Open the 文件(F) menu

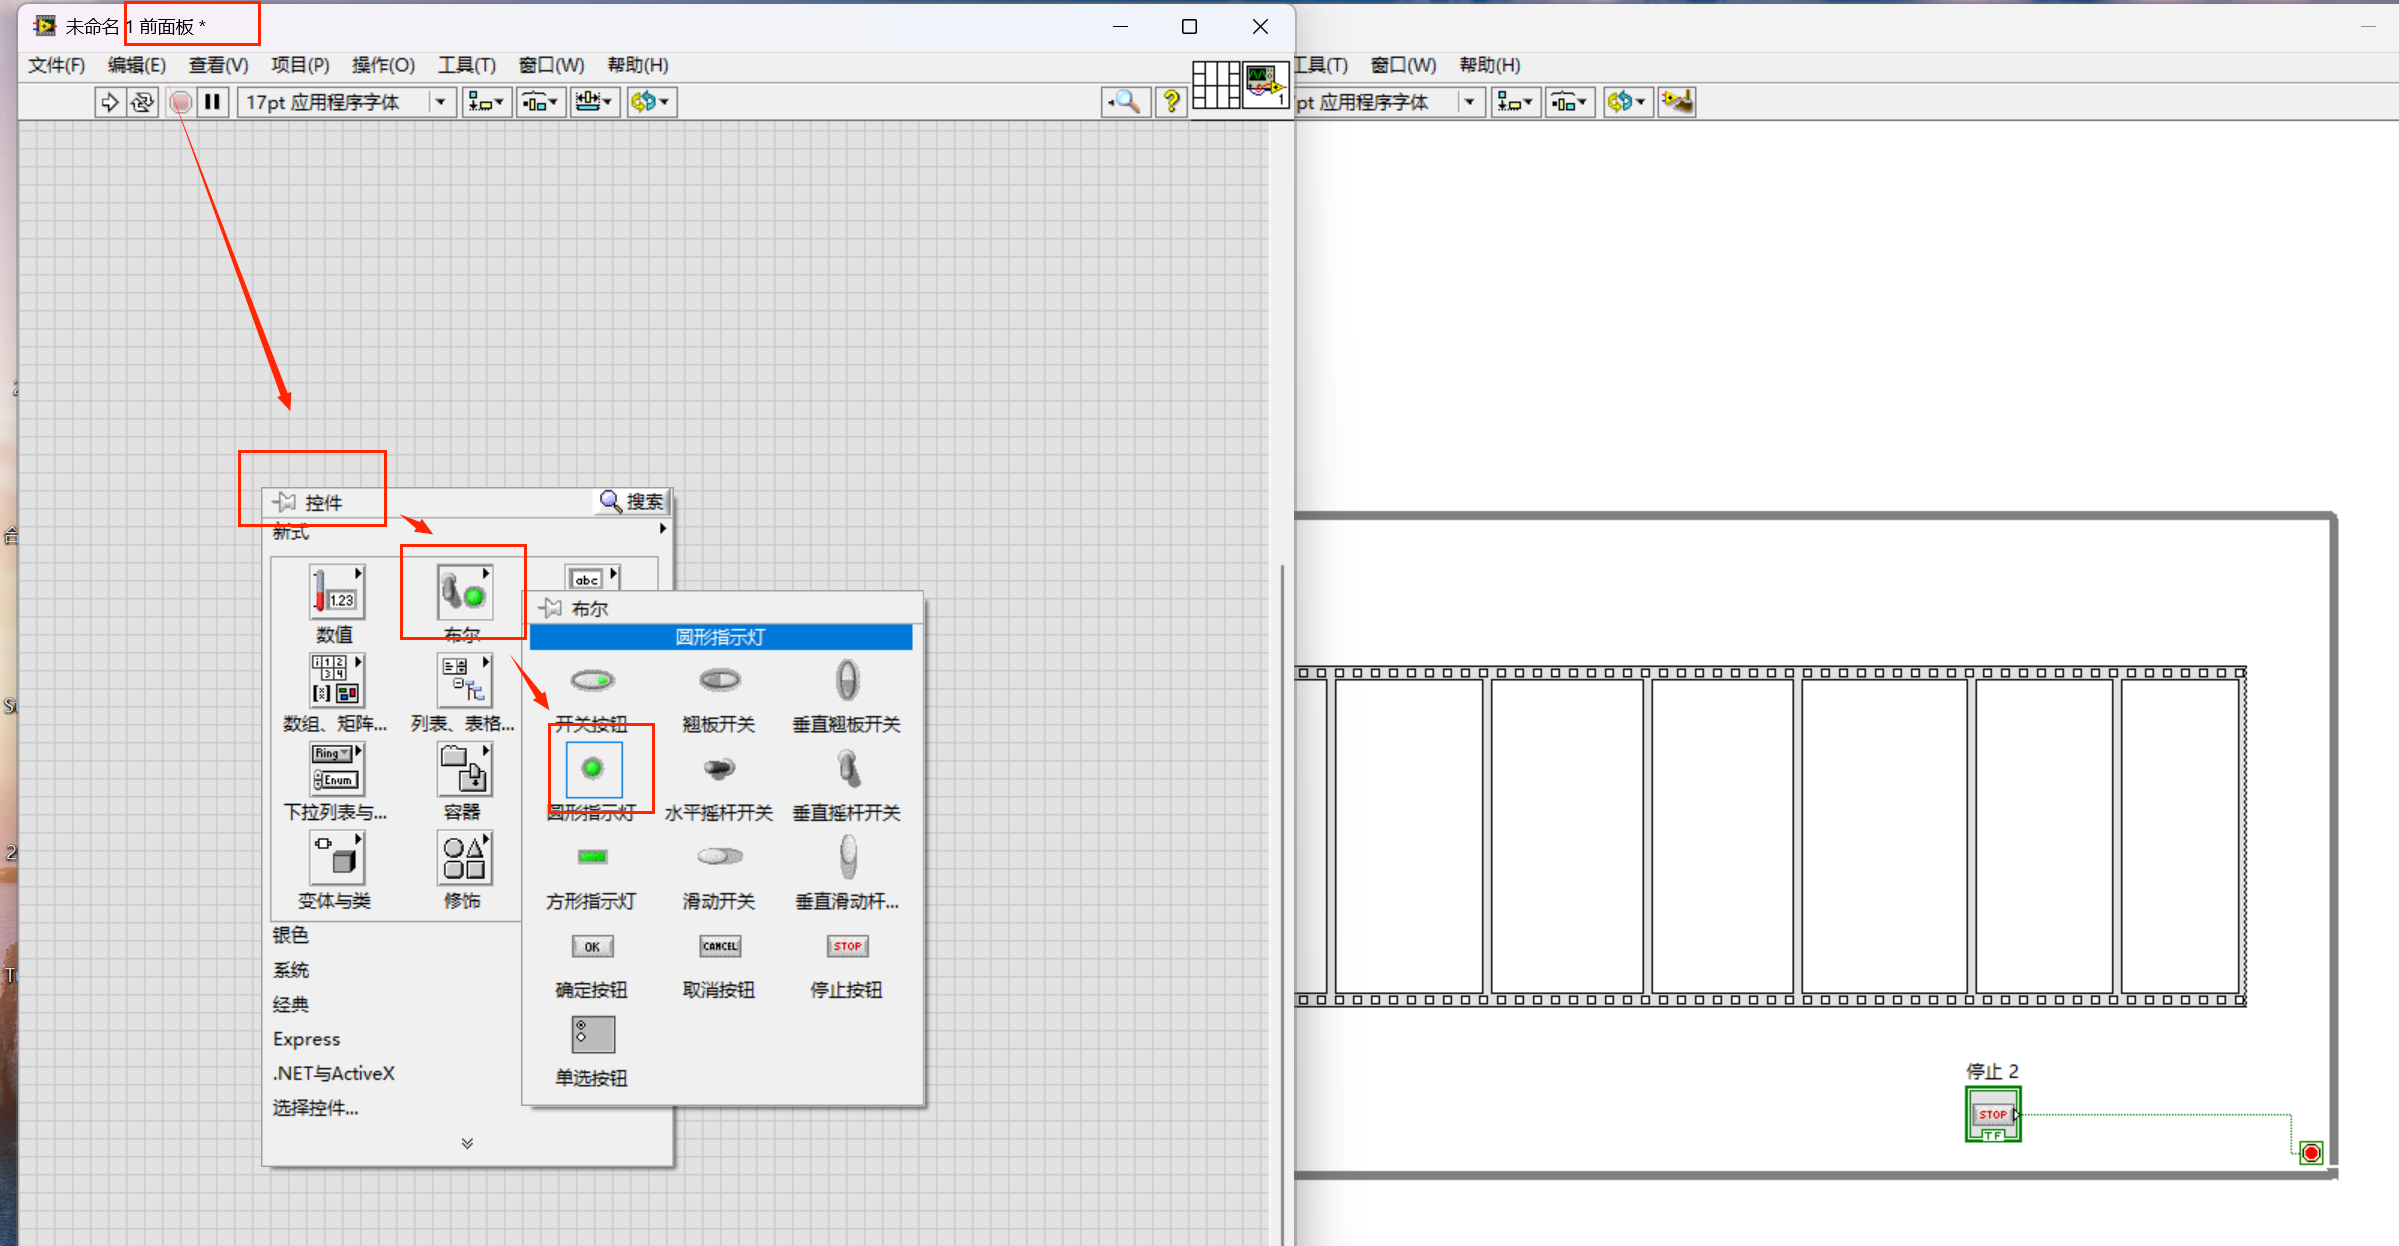pyautogui.click(x=56, y=65)
